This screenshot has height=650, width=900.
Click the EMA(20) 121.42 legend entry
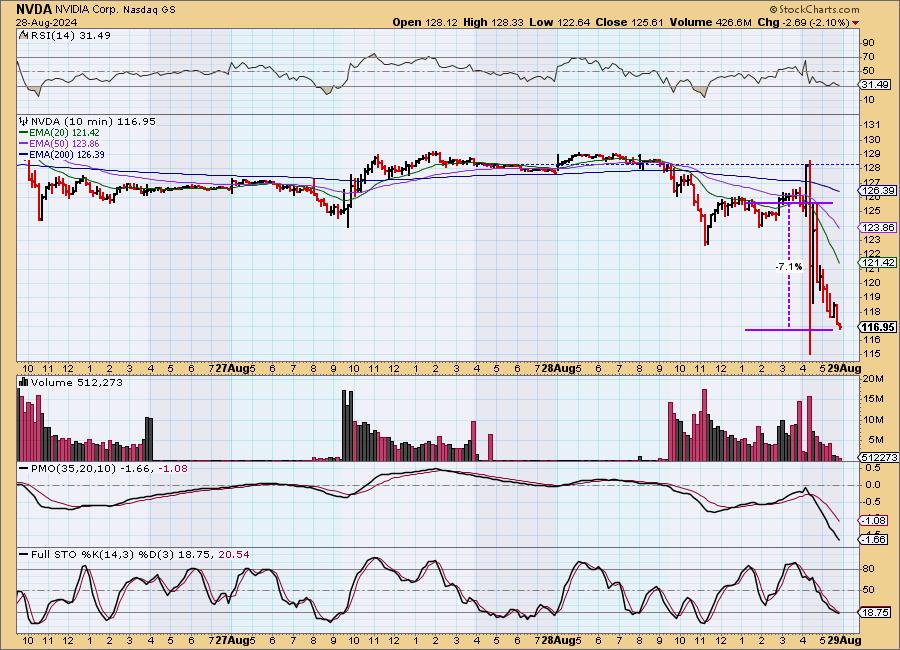coord(59,133)
